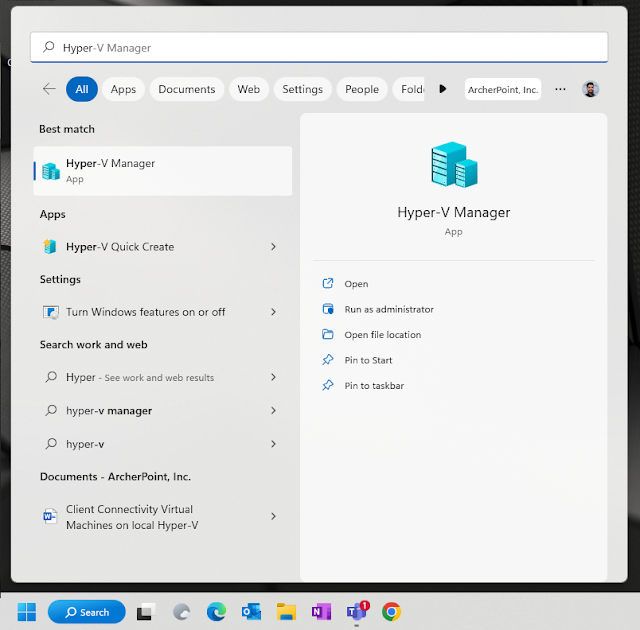Screen dimensions: 640x630
Task: Click Open in the preview pane
Action: [356, 284]
